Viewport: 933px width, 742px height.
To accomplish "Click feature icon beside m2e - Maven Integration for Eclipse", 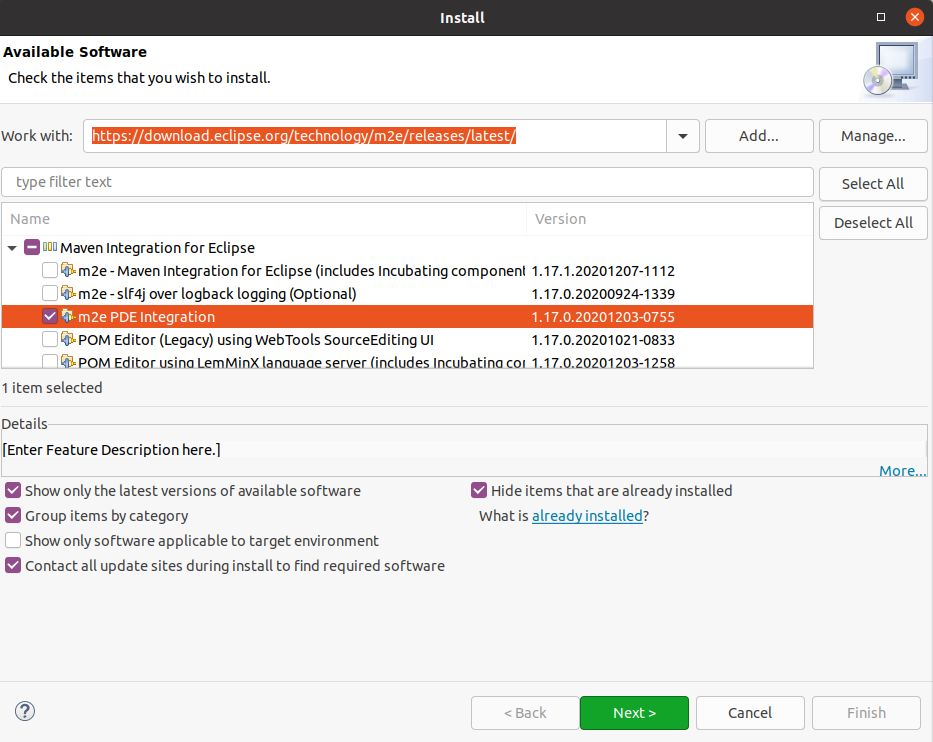I will (x=68, y=270).
